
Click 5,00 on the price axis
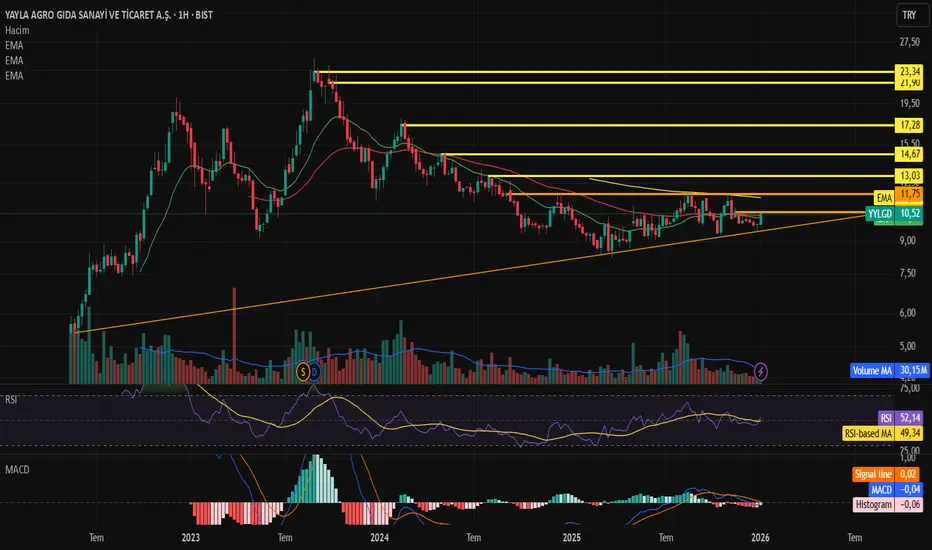point(907,346)
